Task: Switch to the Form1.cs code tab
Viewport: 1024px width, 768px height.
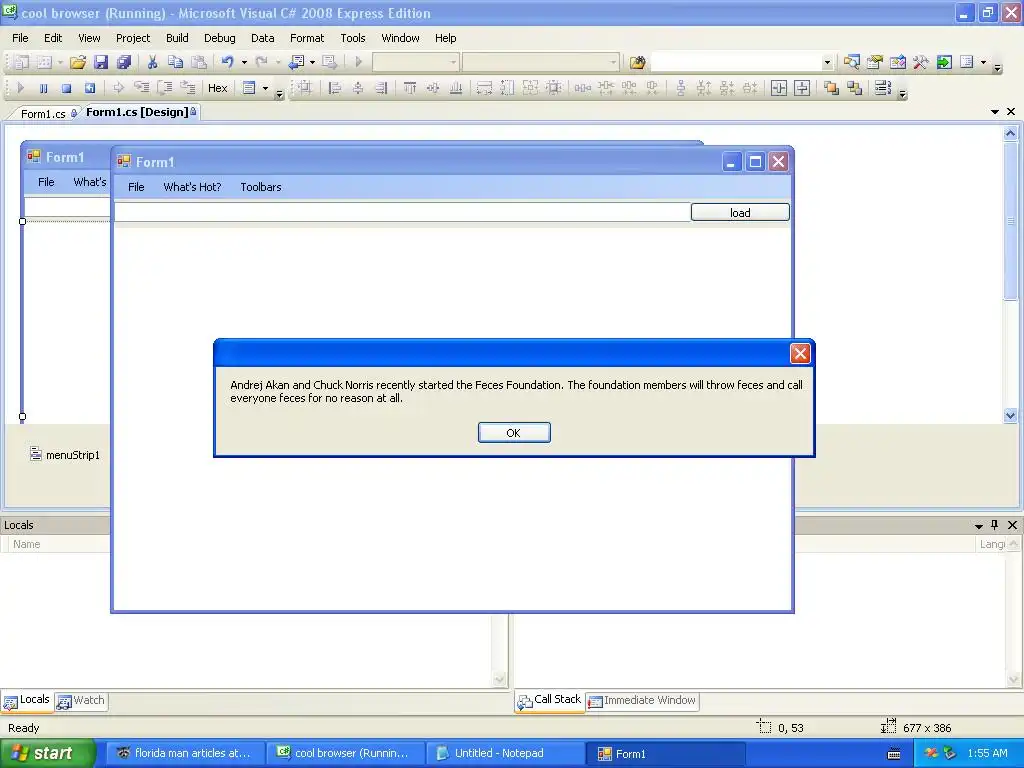Action: coord(43,114)
